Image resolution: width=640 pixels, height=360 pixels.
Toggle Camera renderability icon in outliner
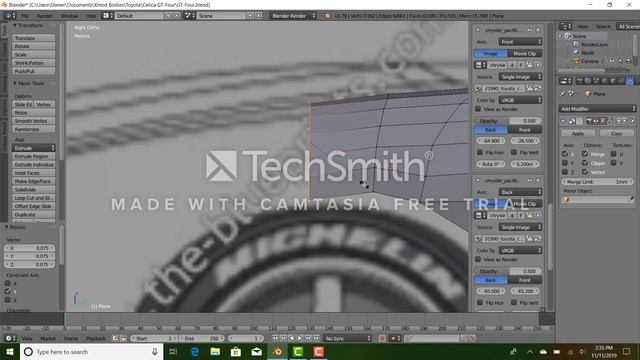(629, 61)
